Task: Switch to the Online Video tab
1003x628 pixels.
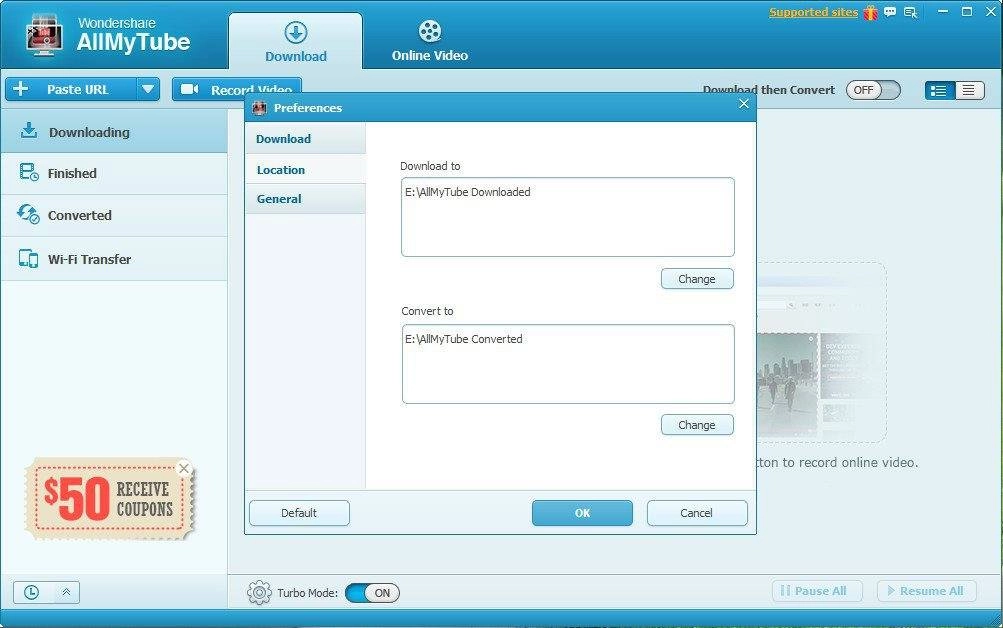Action: pyautogui.click(x=430, y=42)
